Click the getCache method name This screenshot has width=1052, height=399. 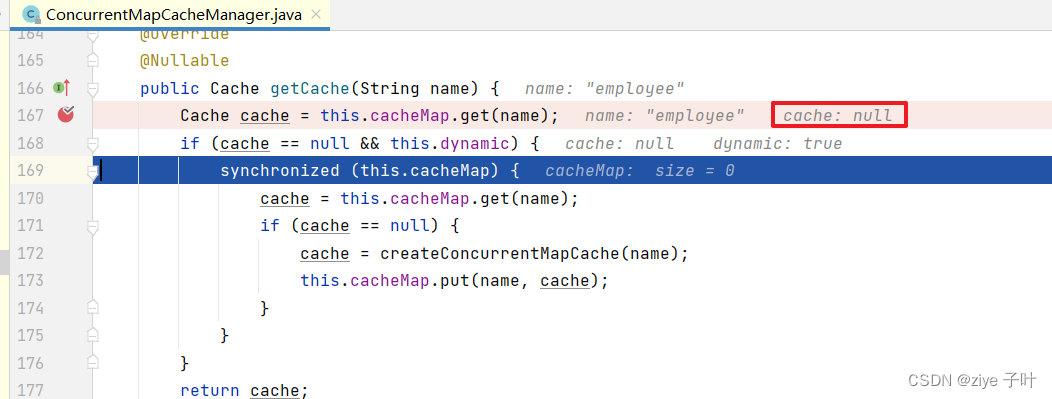(311, 89)
